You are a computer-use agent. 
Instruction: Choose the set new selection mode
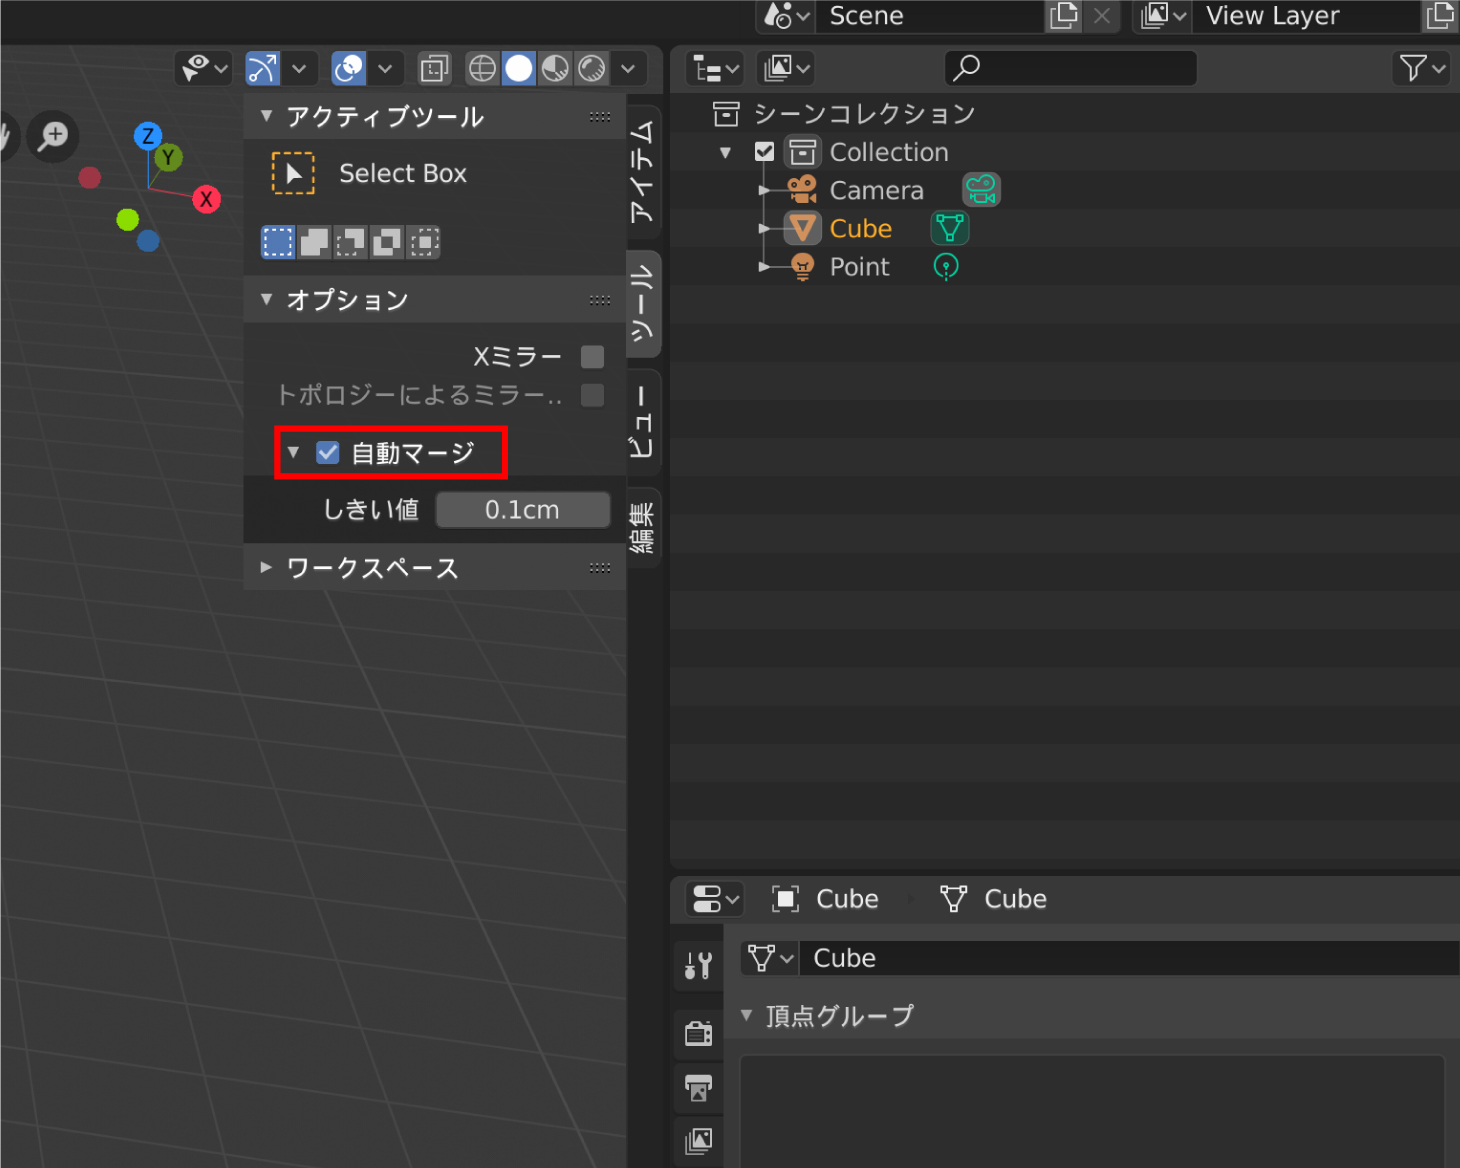tap(278, 242)
